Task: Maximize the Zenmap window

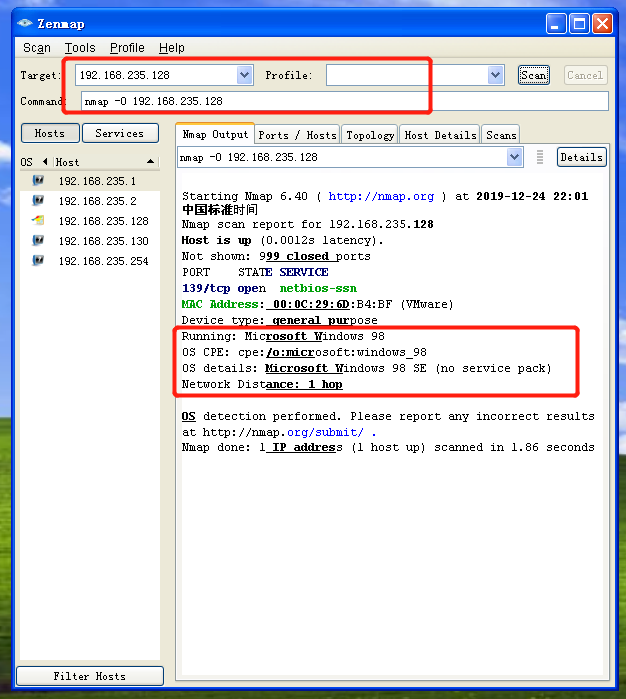Action: 579,24
